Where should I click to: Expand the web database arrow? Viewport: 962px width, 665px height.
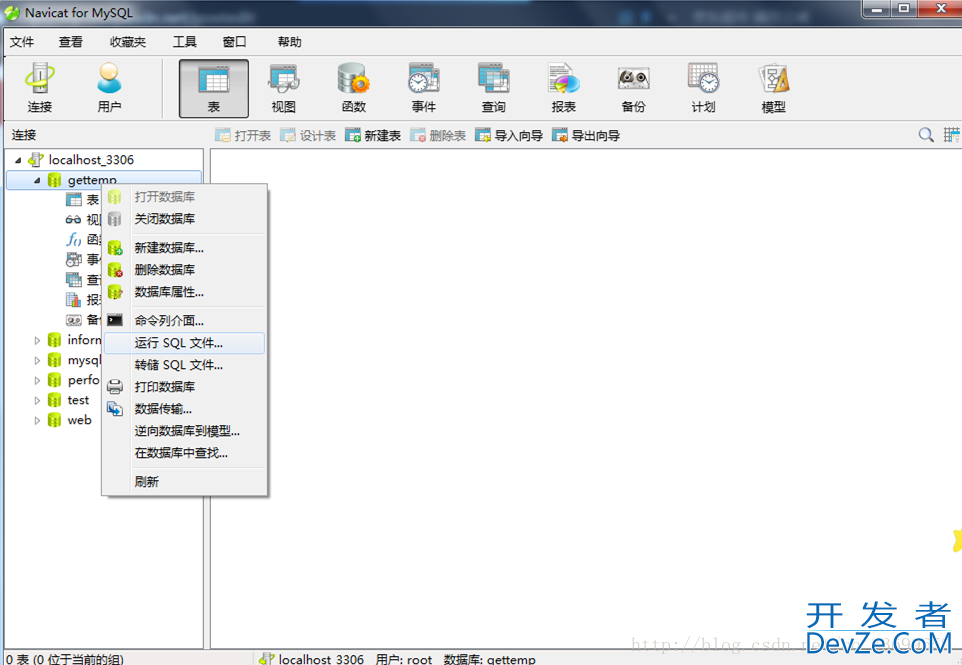coord(37,421)
